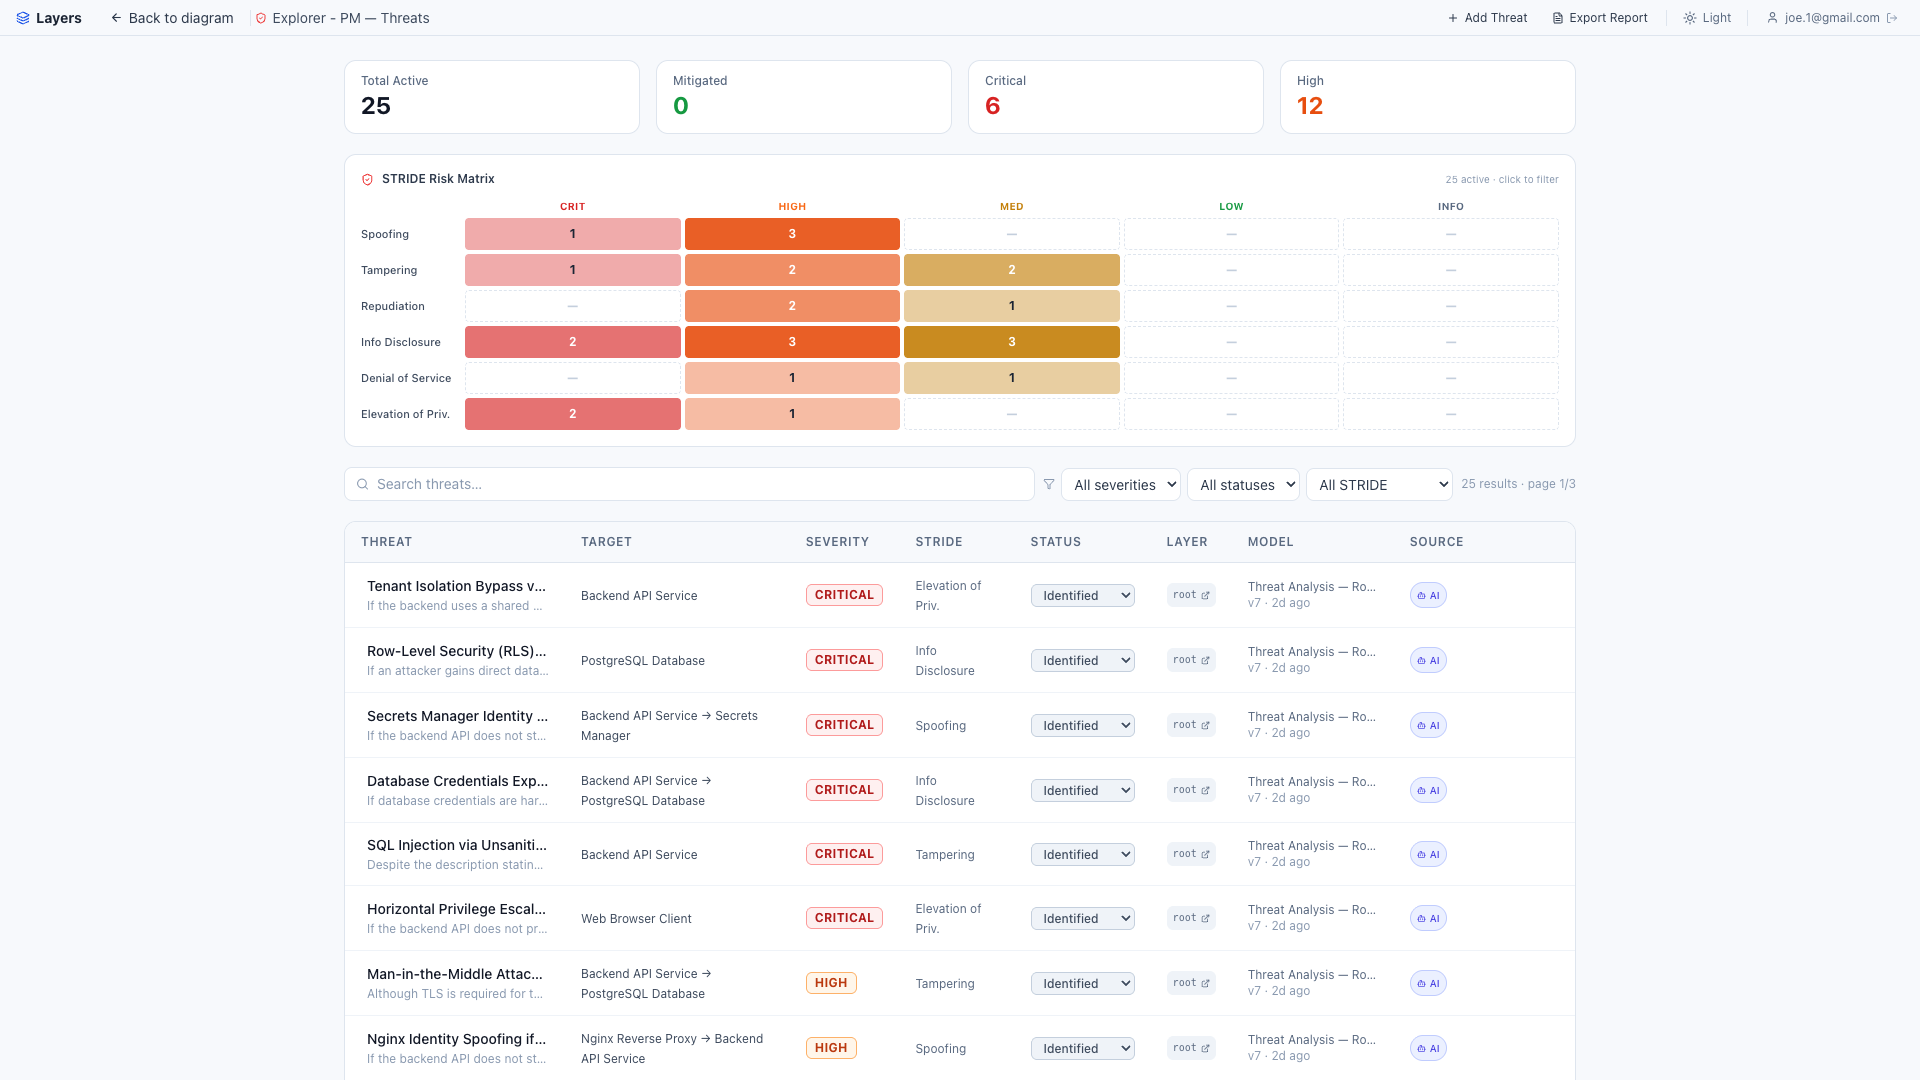Select the High count summary card
Image resolution: width=1920 pixels, height=1080 pixels.
pos(1428,97)
